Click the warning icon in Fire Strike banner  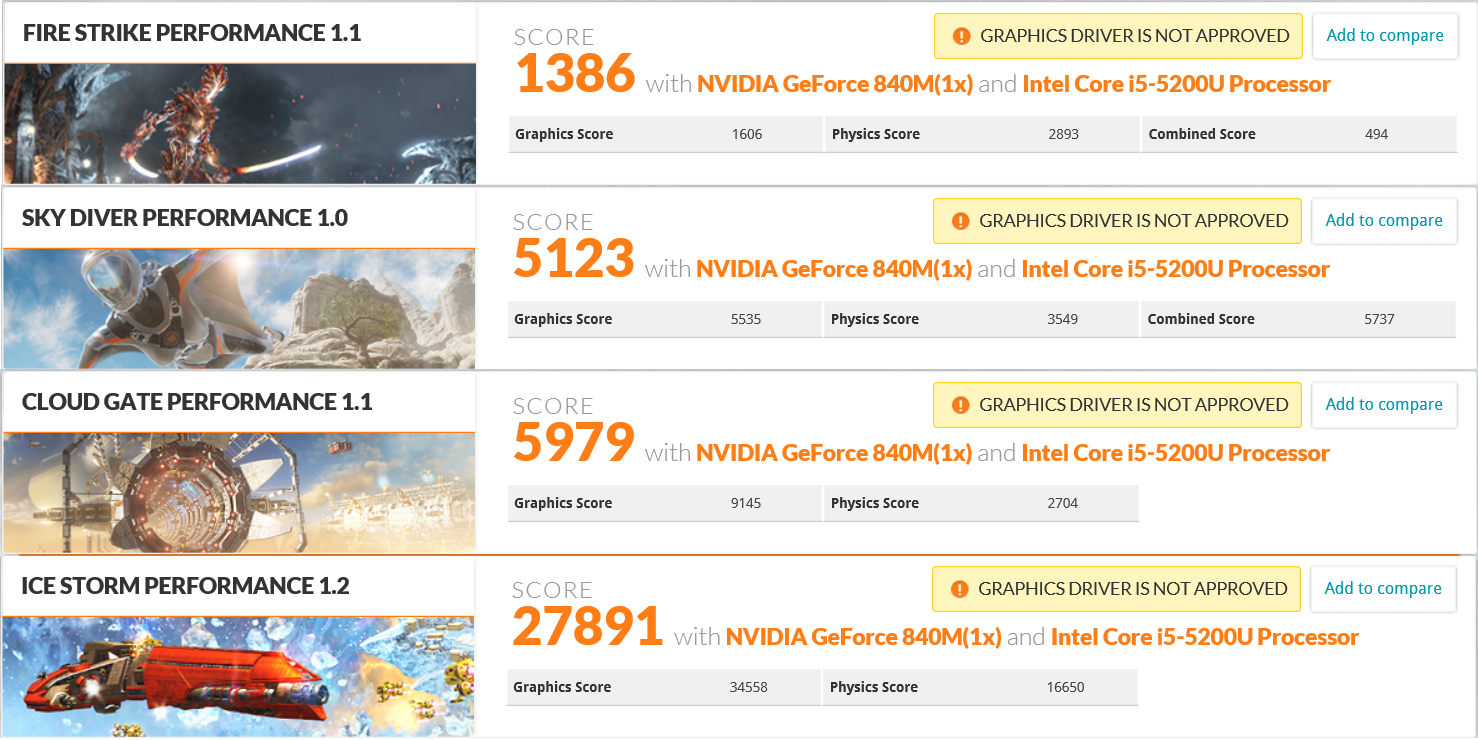pyautogui.click(x=961, y=36)
